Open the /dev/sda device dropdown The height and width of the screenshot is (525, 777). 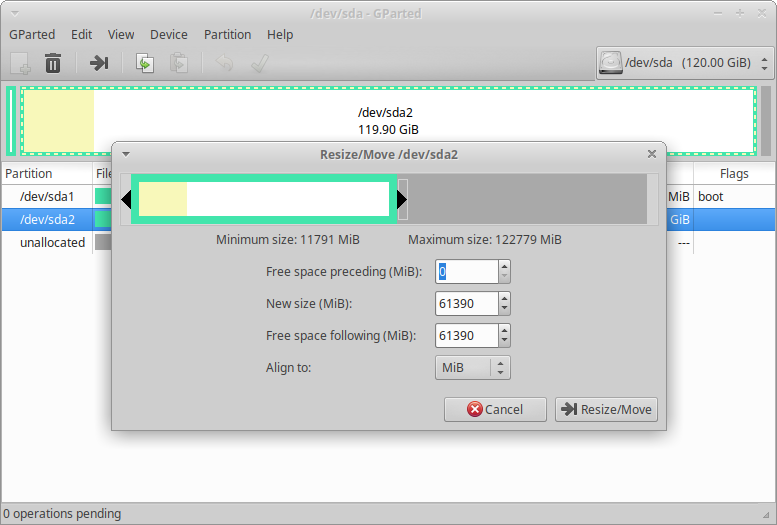pyautogui.click(x=684, y=63)
